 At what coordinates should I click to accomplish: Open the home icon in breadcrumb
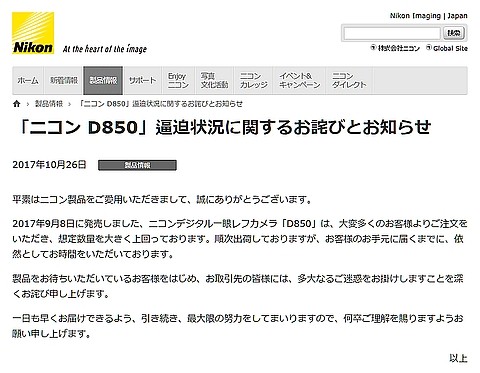tap(17, 104)
